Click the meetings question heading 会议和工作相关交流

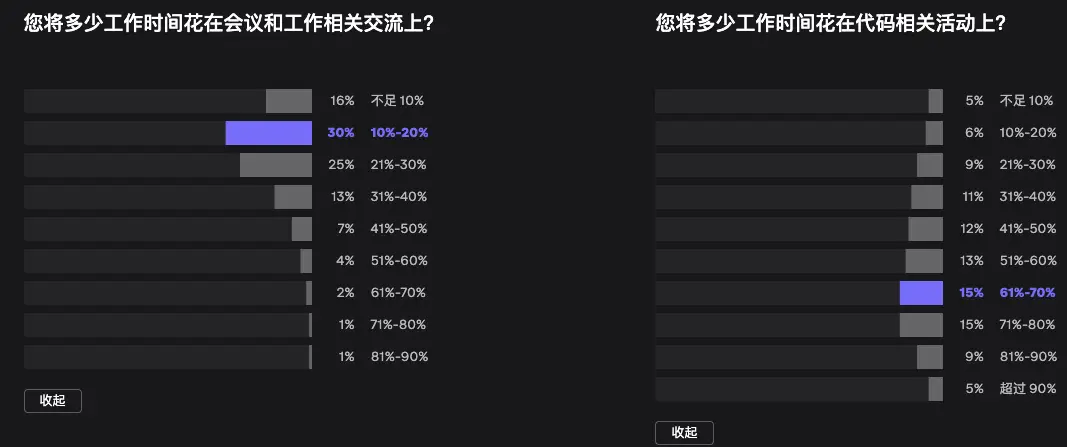[228, 24]
